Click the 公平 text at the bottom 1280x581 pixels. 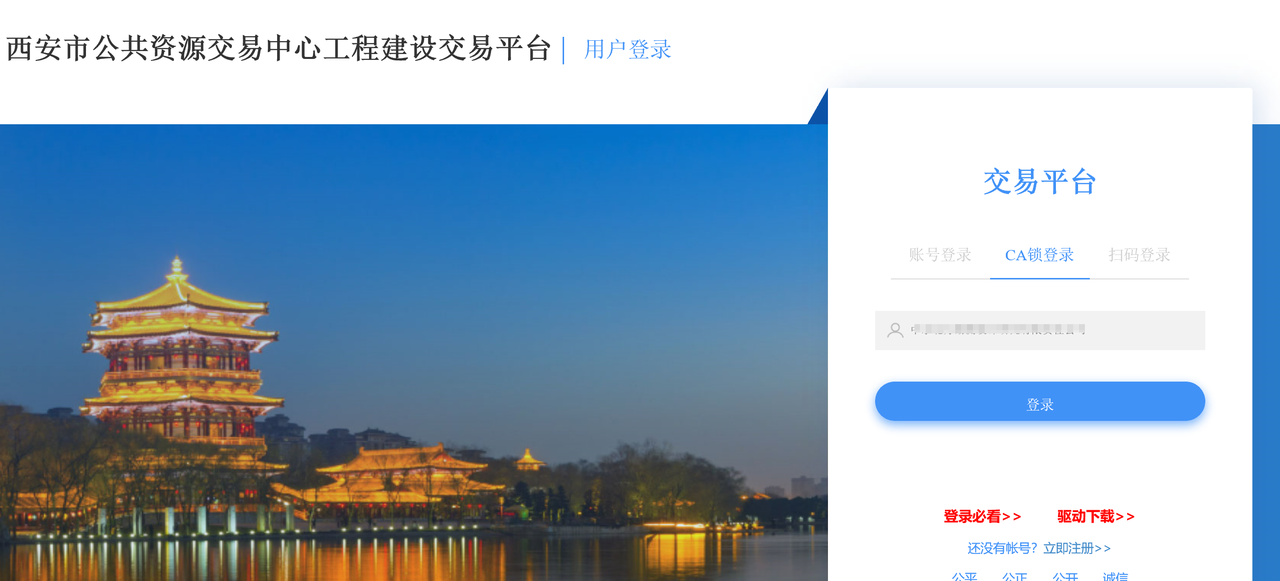[964, 577]
